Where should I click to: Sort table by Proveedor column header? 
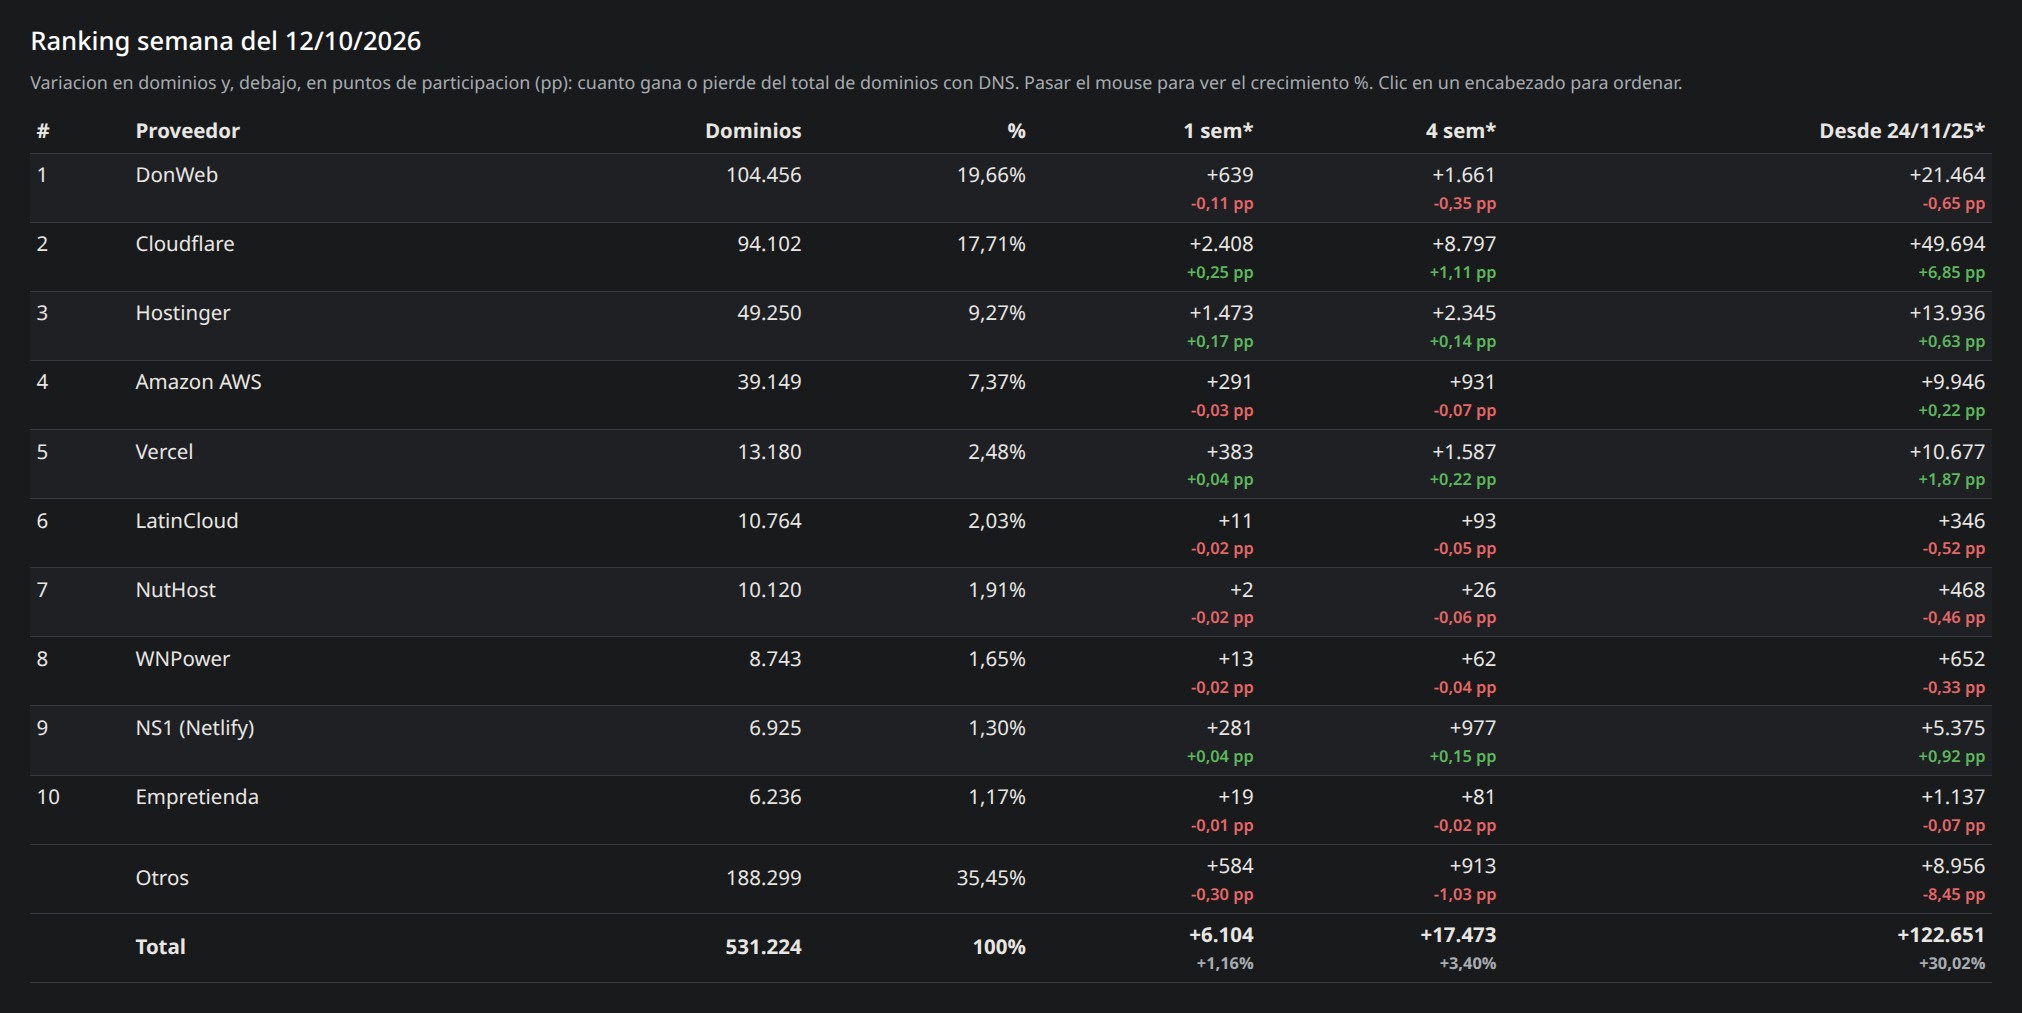click(187, 131)
